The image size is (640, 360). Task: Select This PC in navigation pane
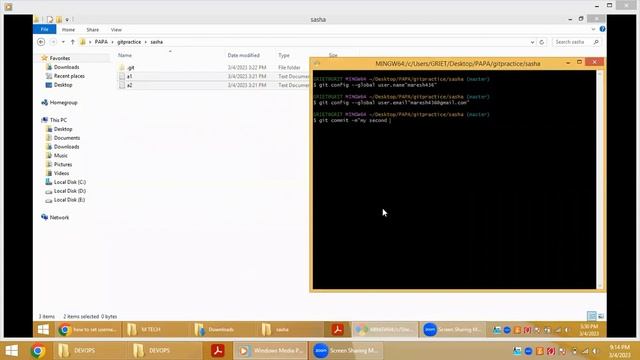coord(58,120)
